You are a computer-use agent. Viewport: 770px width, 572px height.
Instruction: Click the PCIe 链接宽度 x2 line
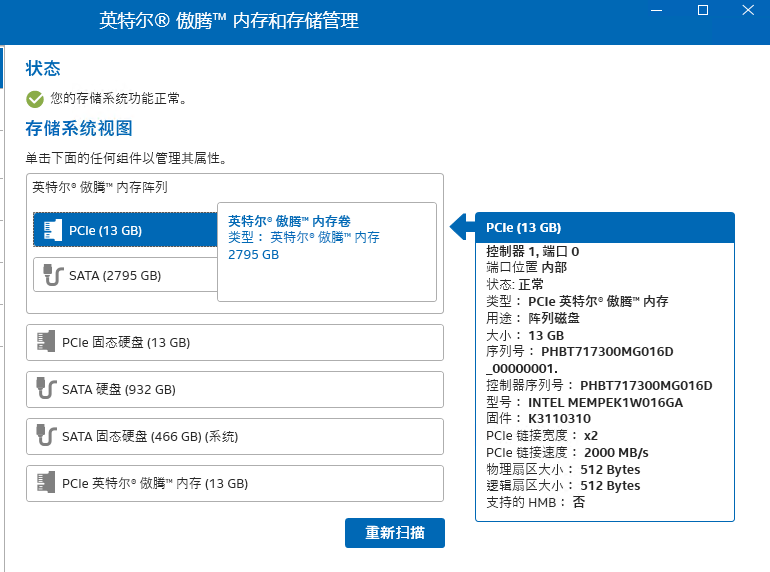542,436
